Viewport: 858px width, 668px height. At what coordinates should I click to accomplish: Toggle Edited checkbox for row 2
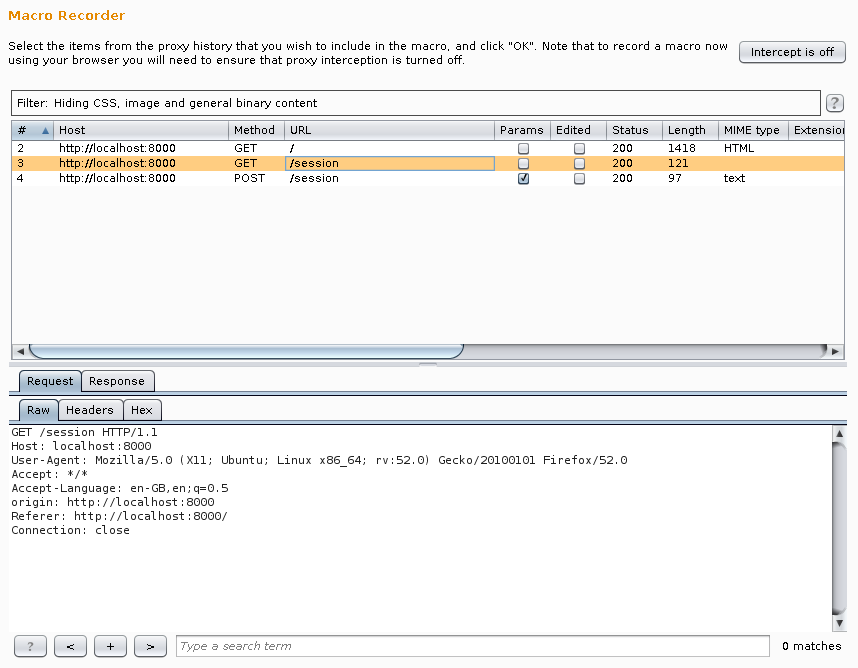point(579,148)
